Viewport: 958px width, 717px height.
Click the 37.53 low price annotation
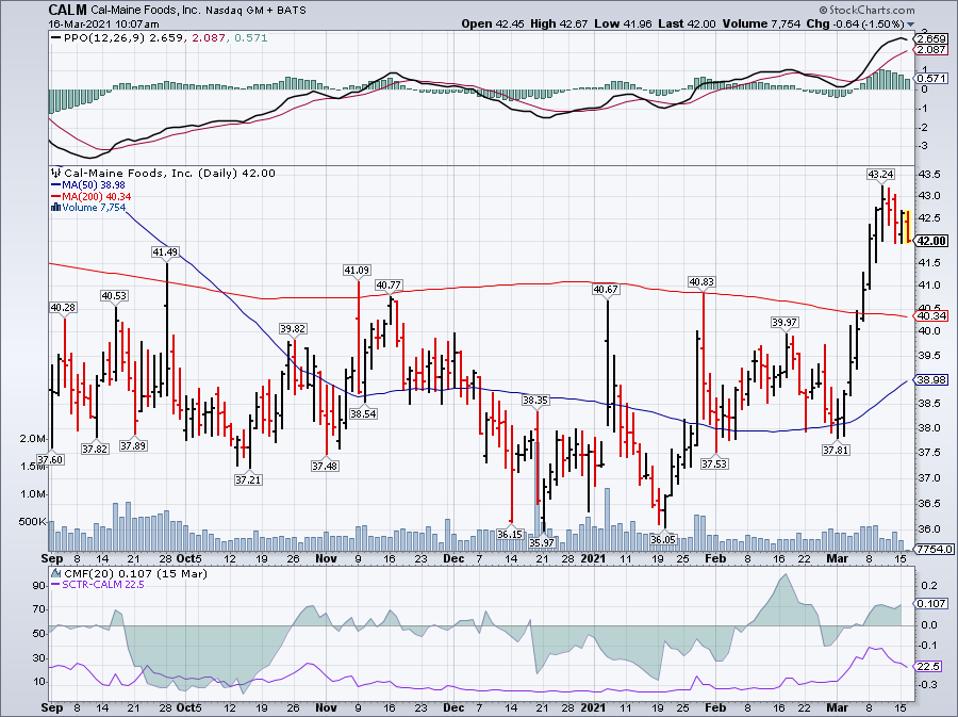pyautogui.click(x=714, y=464)
